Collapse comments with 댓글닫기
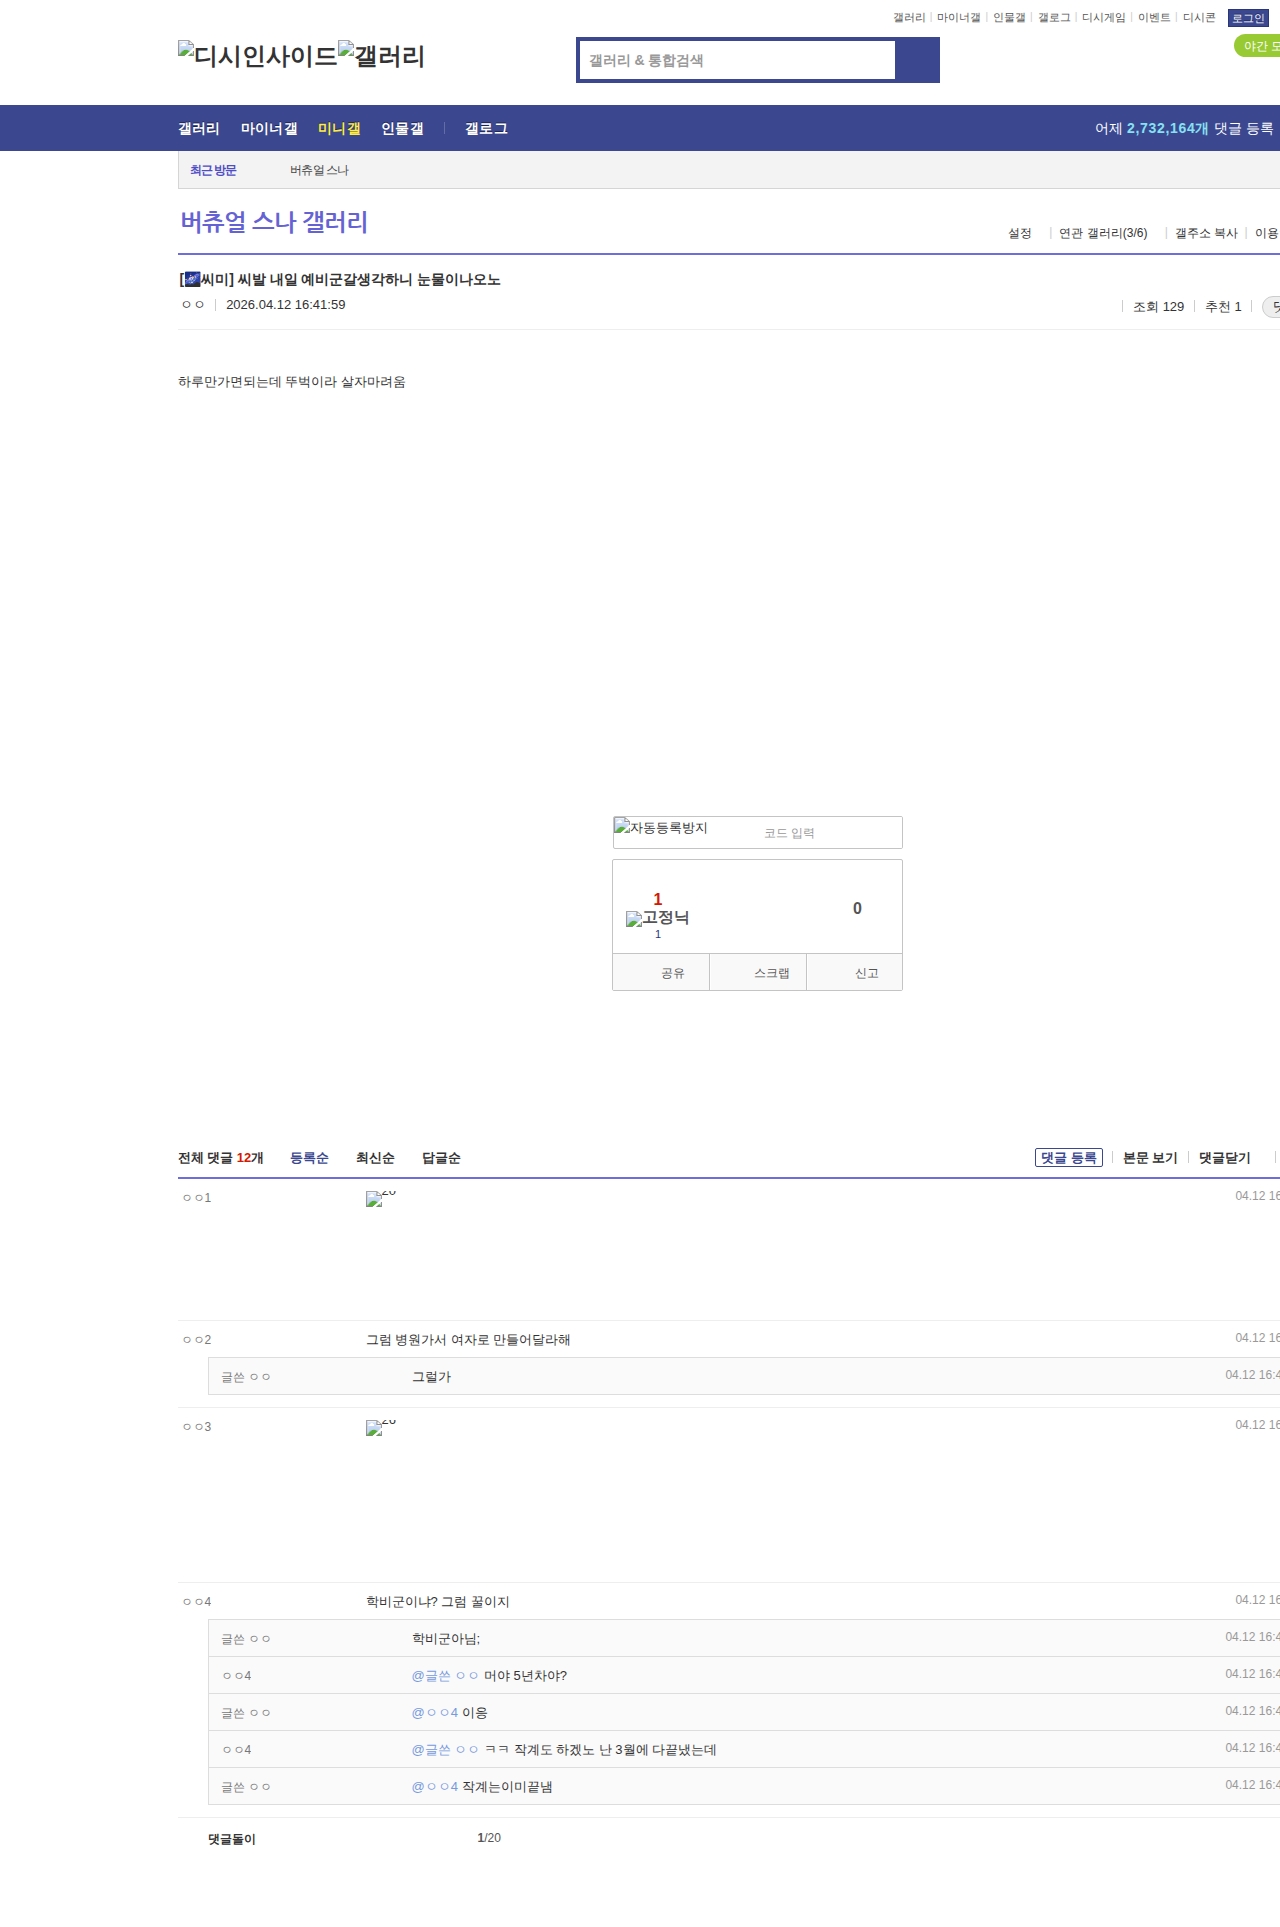Screen dimensions: 1280x1927 coord(1224,1158)
